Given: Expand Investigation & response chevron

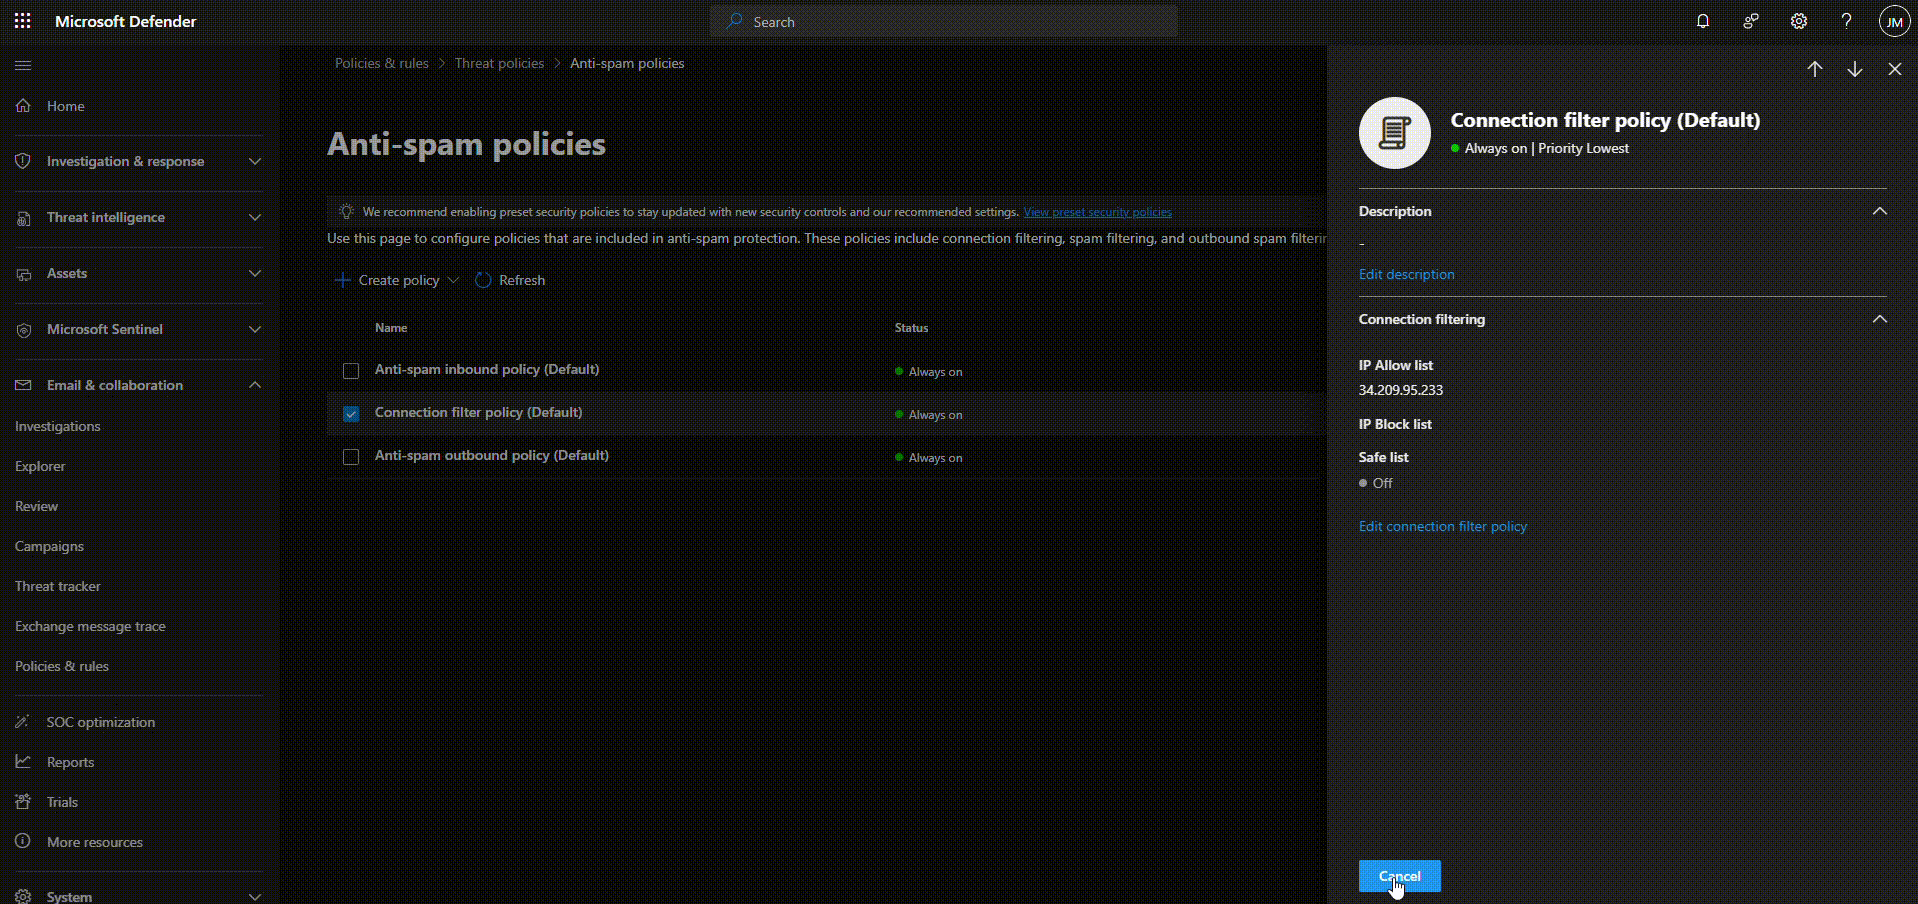Looking at the screenshot, I should coord(255,161).
